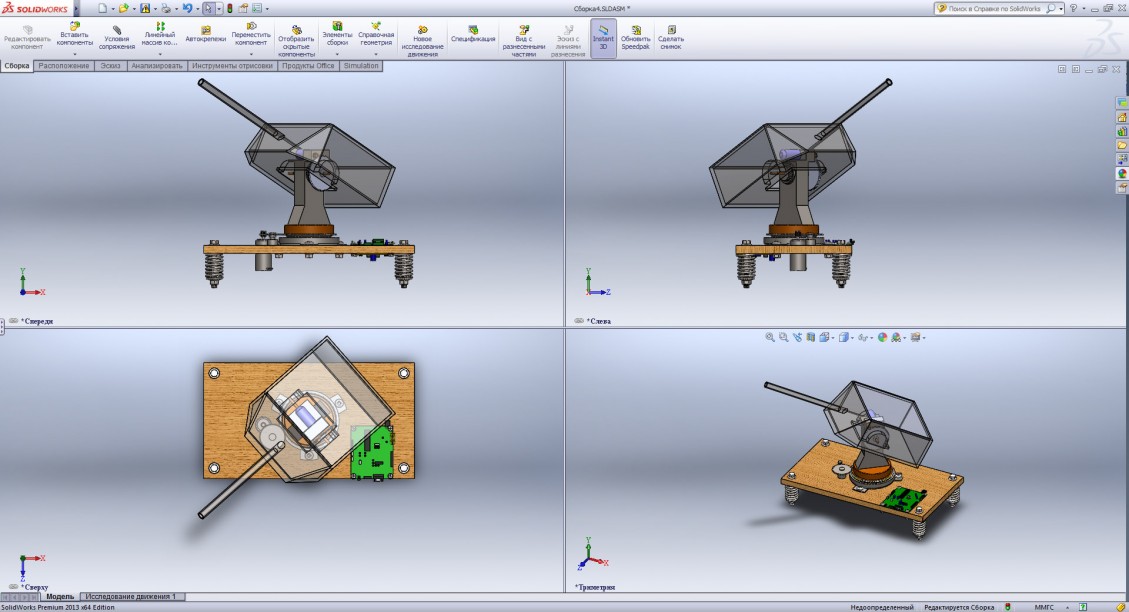Open dropdown next to Open file icon
The image size is (1129, 612).
pos(135,9)
